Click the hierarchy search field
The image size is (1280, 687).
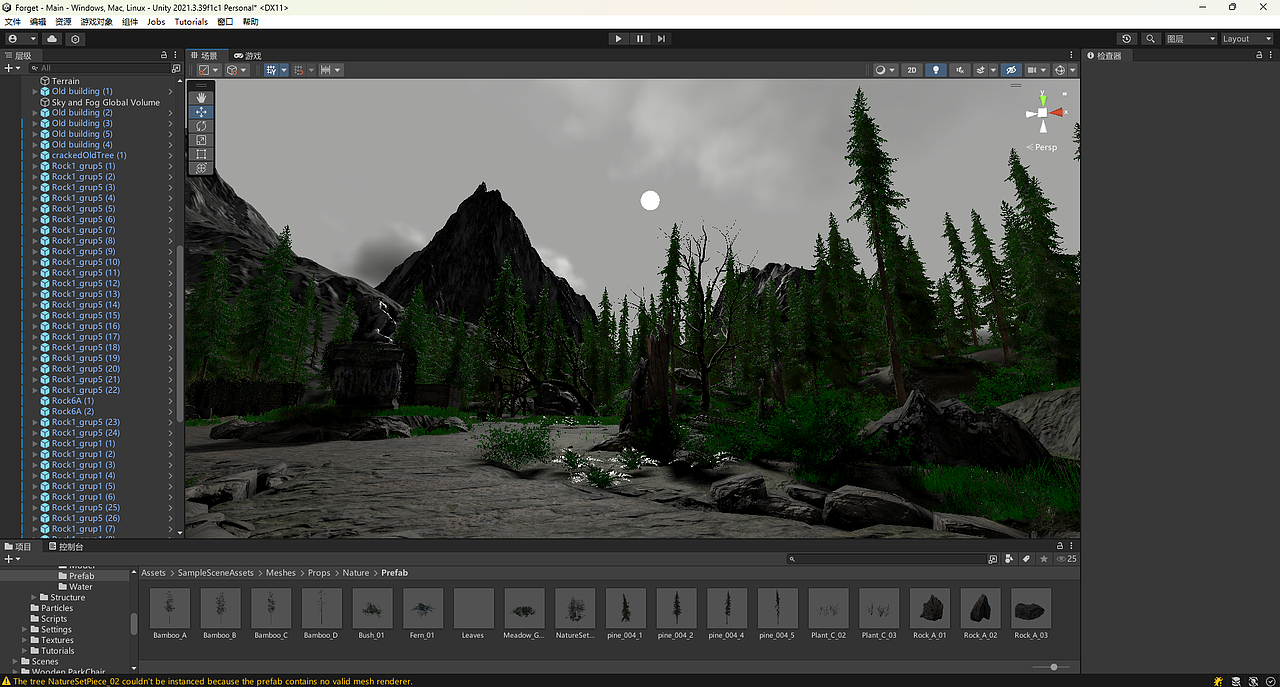pos(100,68)
